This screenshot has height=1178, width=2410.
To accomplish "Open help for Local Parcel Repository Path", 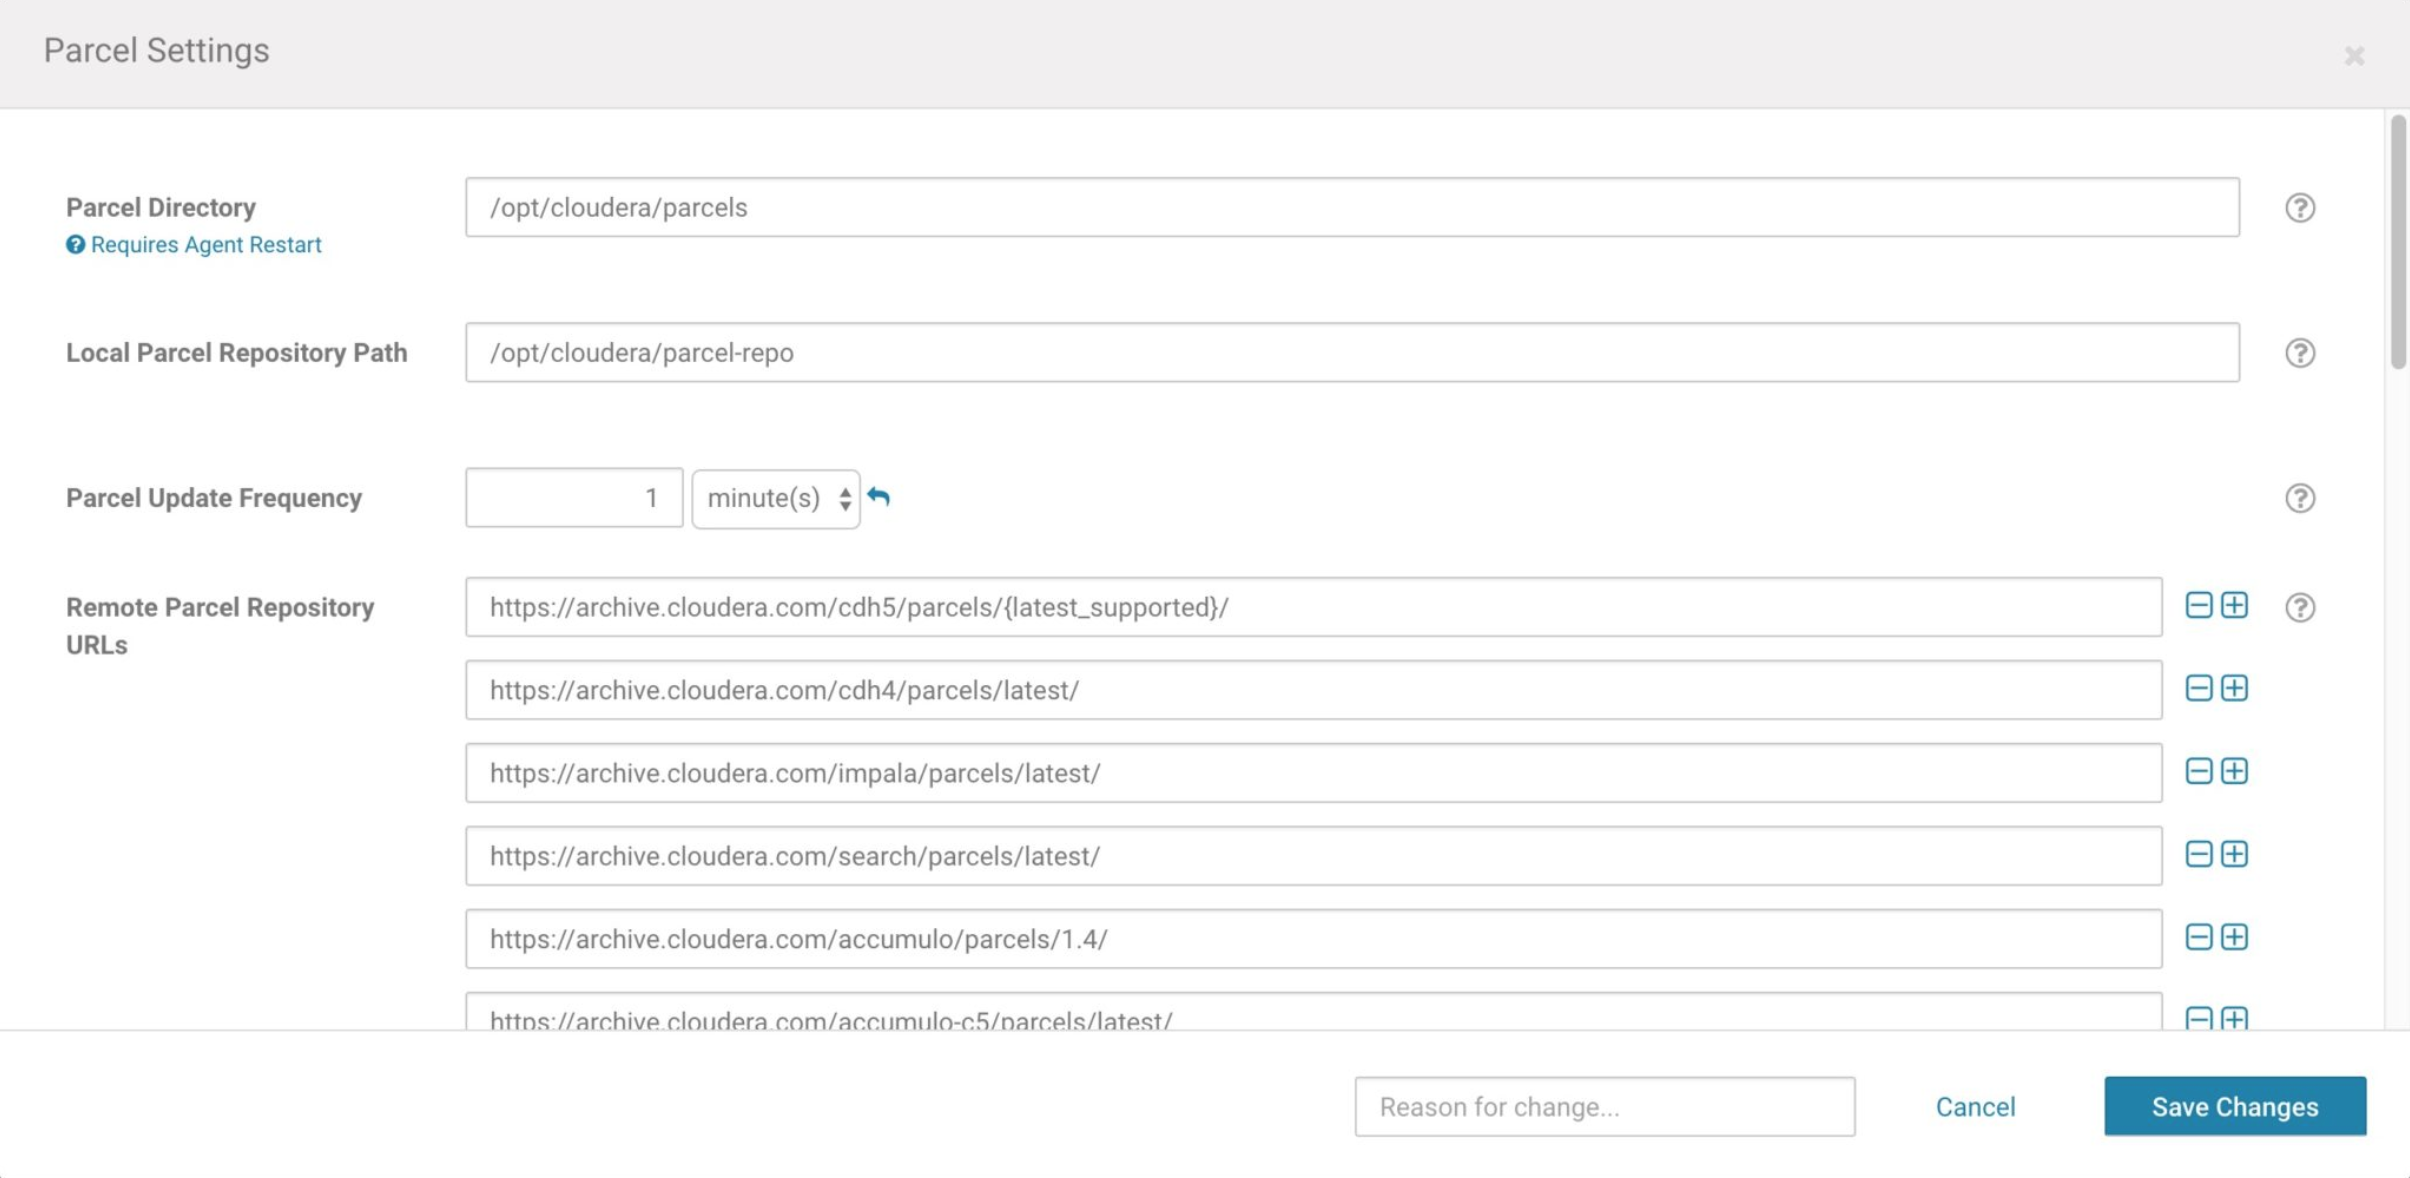I will 2300,353.
